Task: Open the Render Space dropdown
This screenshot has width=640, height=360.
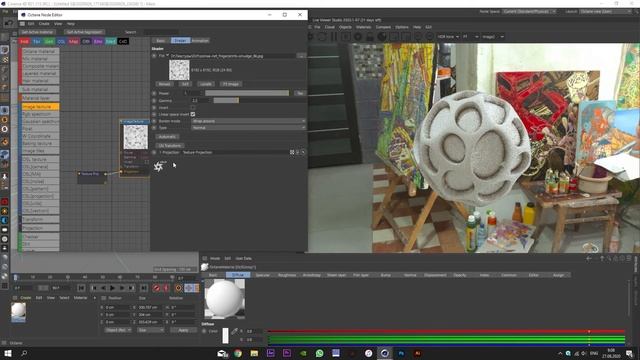Action: (529, 11)
